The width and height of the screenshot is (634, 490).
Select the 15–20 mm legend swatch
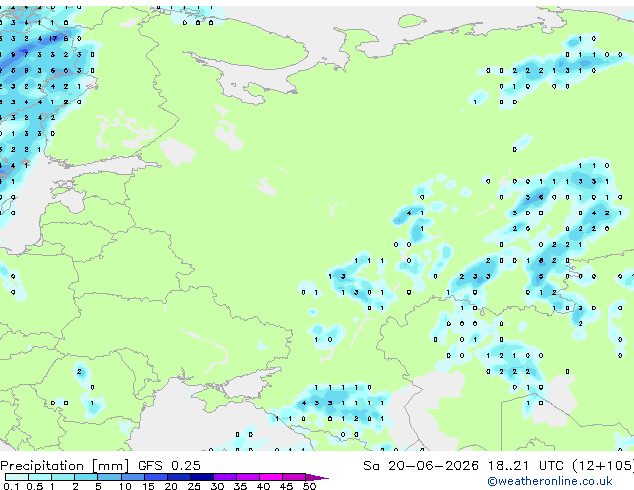tap(155, 477)
